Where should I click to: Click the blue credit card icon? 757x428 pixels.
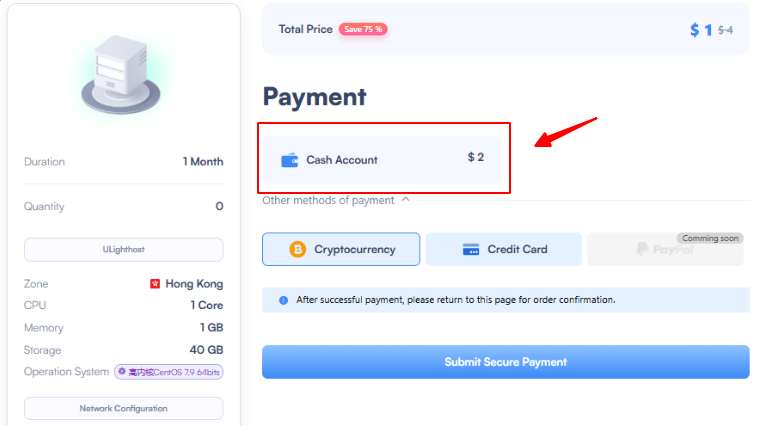(x=471, y=249)
